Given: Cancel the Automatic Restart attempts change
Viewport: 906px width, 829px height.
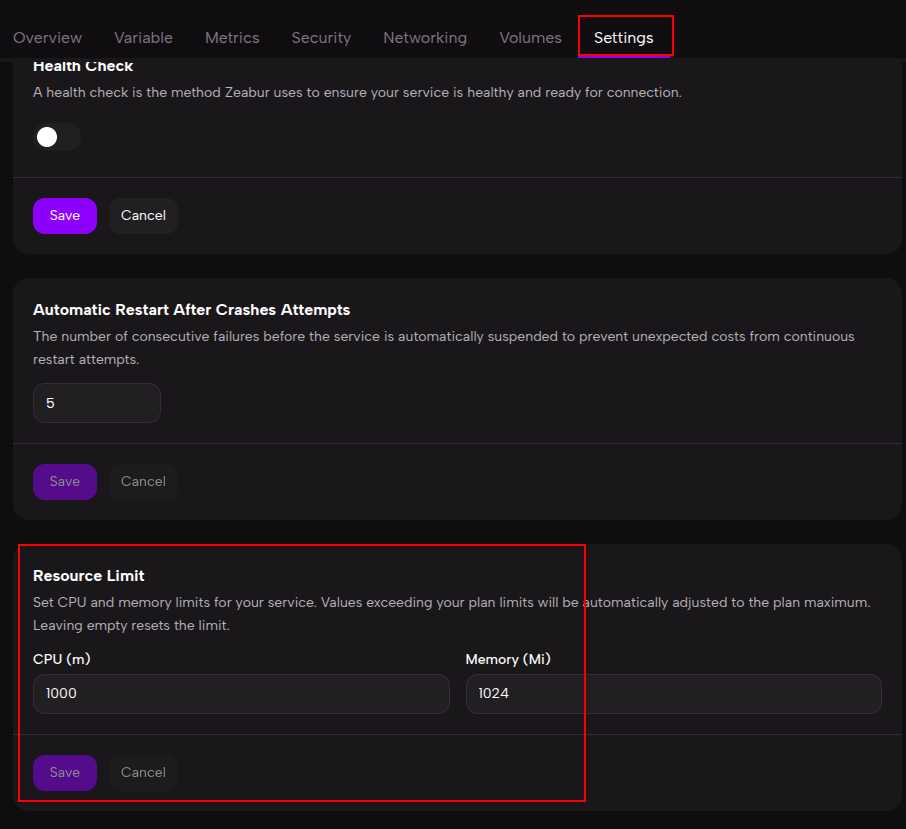Looking at the screenshot, I should click(143, 482).
